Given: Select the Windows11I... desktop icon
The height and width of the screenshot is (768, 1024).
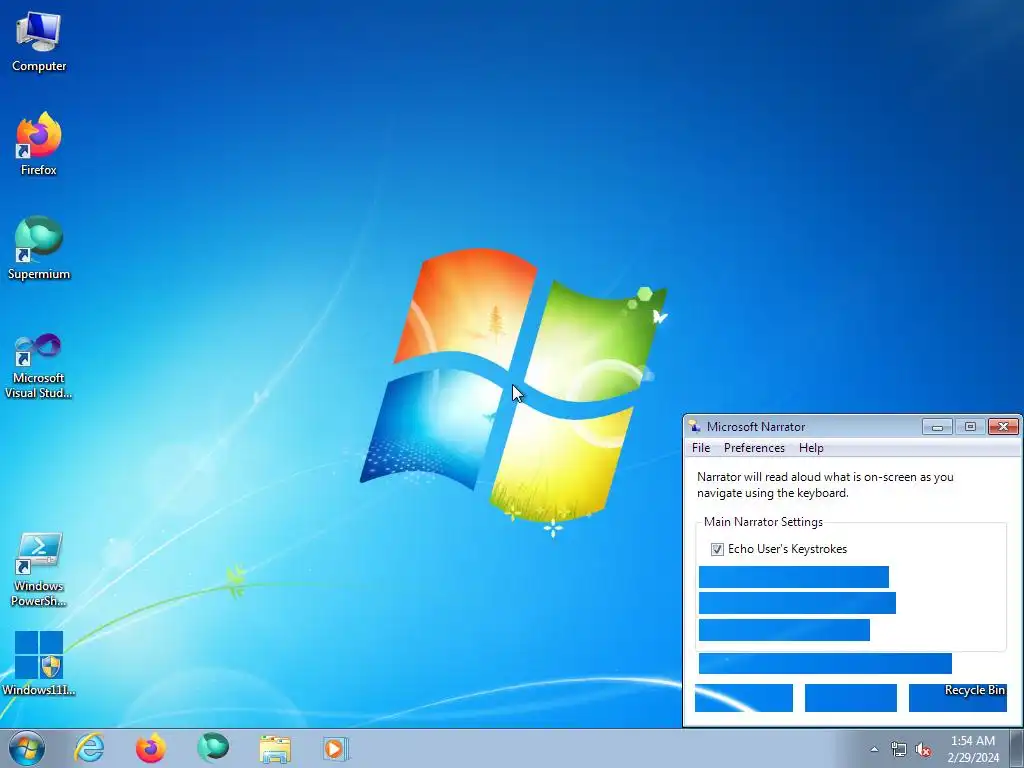Looking at the screenshot, I should pyautogui.click(x=39, y=664).
